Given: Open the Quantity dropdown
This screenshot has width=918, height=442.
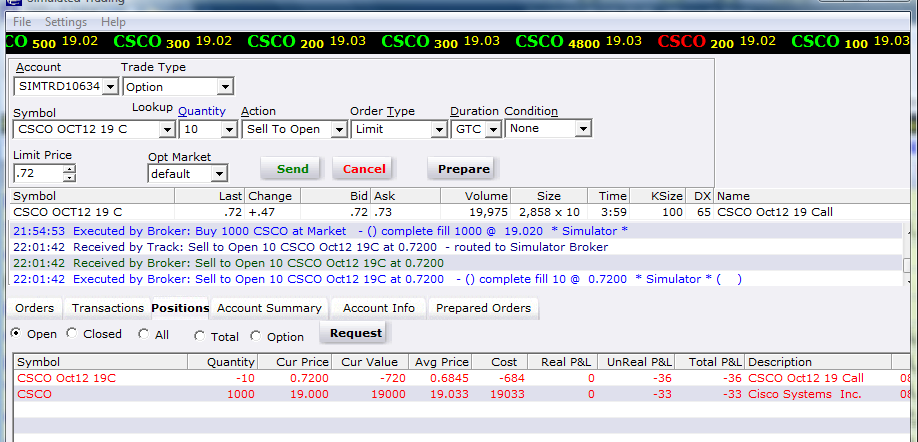Looking at the screenshot, I should pos(229,129).
